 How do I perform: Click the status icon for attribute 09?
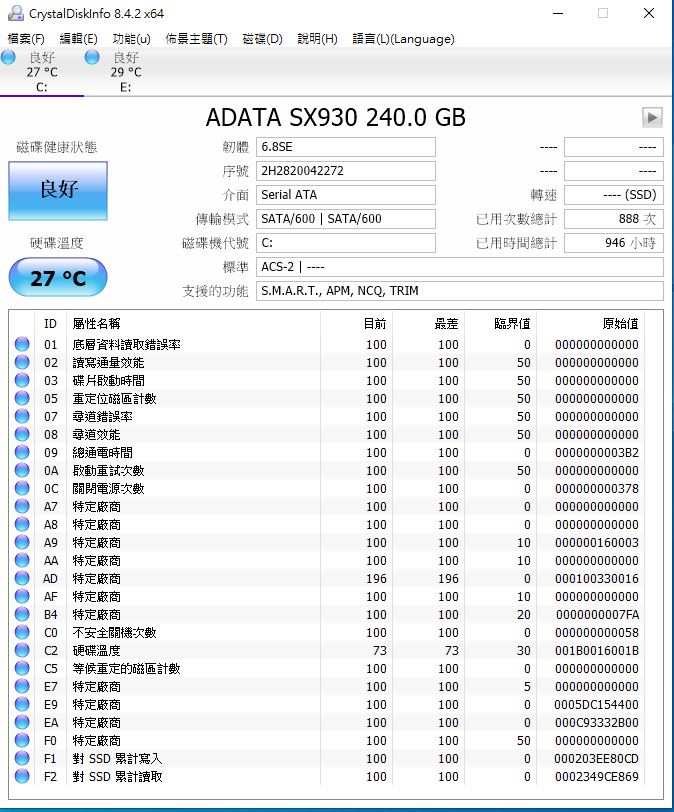coord(22,453)
